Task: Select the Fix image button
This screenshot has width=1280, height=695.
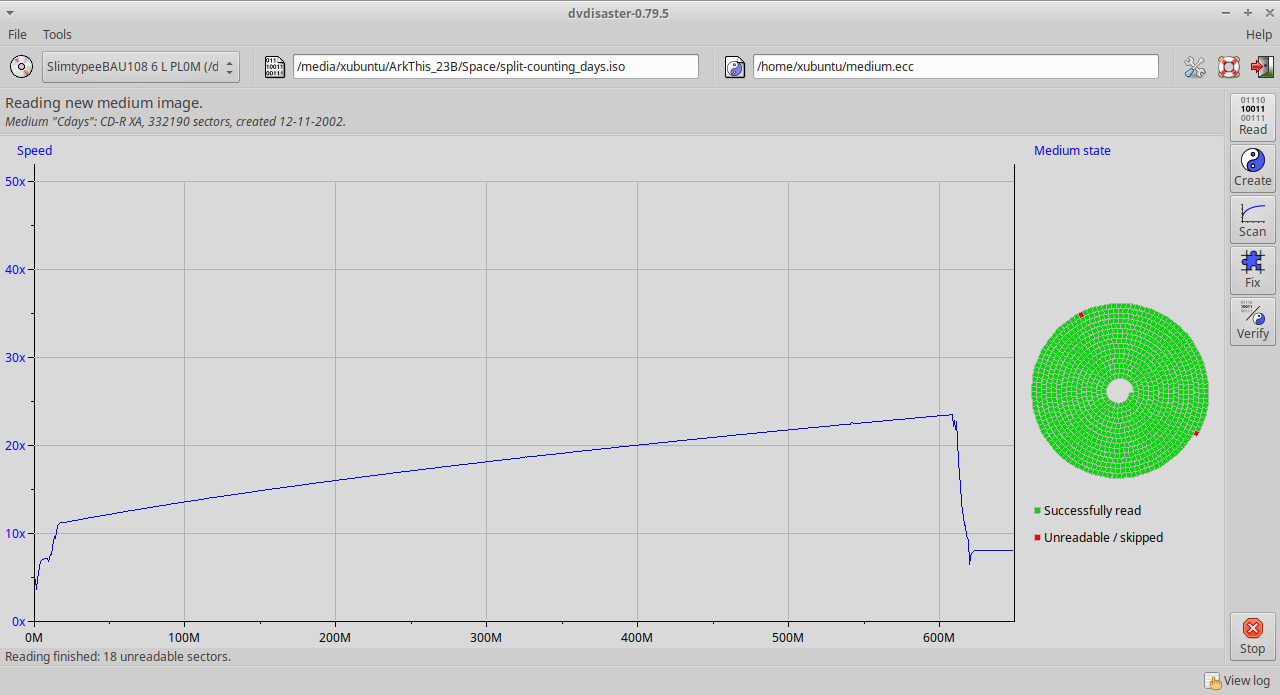Action: [1252, 270]
